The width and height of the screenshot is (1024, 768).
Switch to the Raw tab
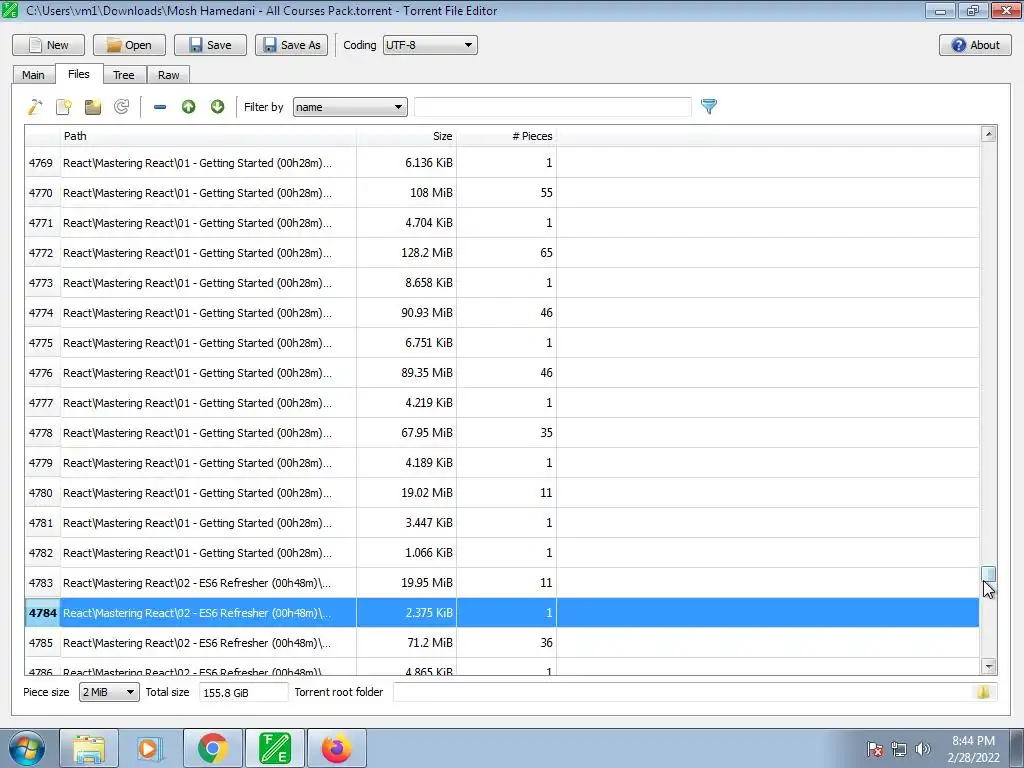(x=168, y=75)
